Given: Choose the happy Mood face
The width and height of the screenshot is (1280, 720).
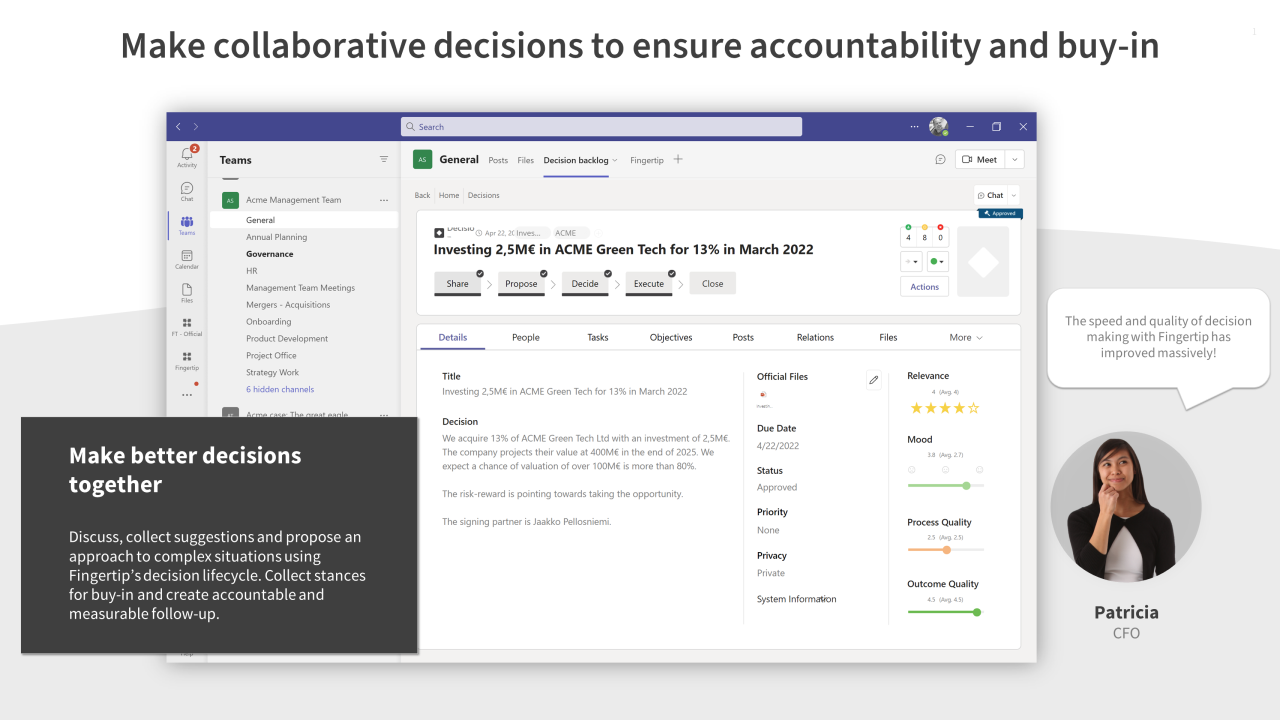Looking at the screenshot, I should [x=979, y=470].
